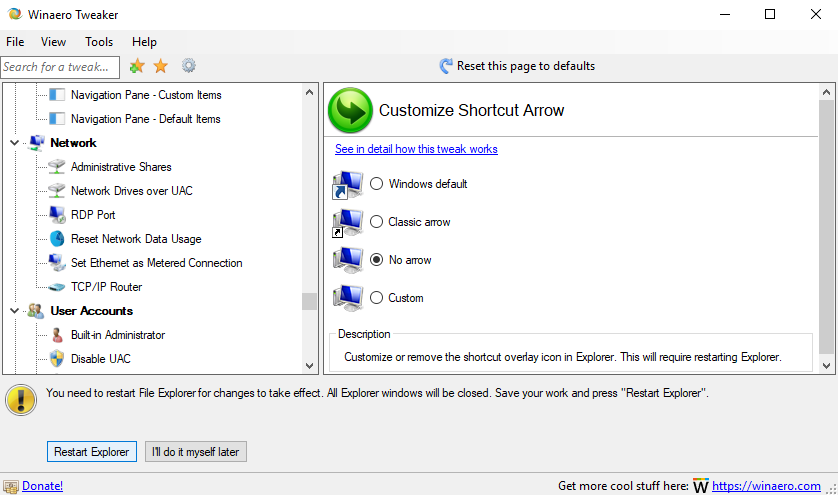Open the Tools menu
Screen dimensions: 838x495
99,42
